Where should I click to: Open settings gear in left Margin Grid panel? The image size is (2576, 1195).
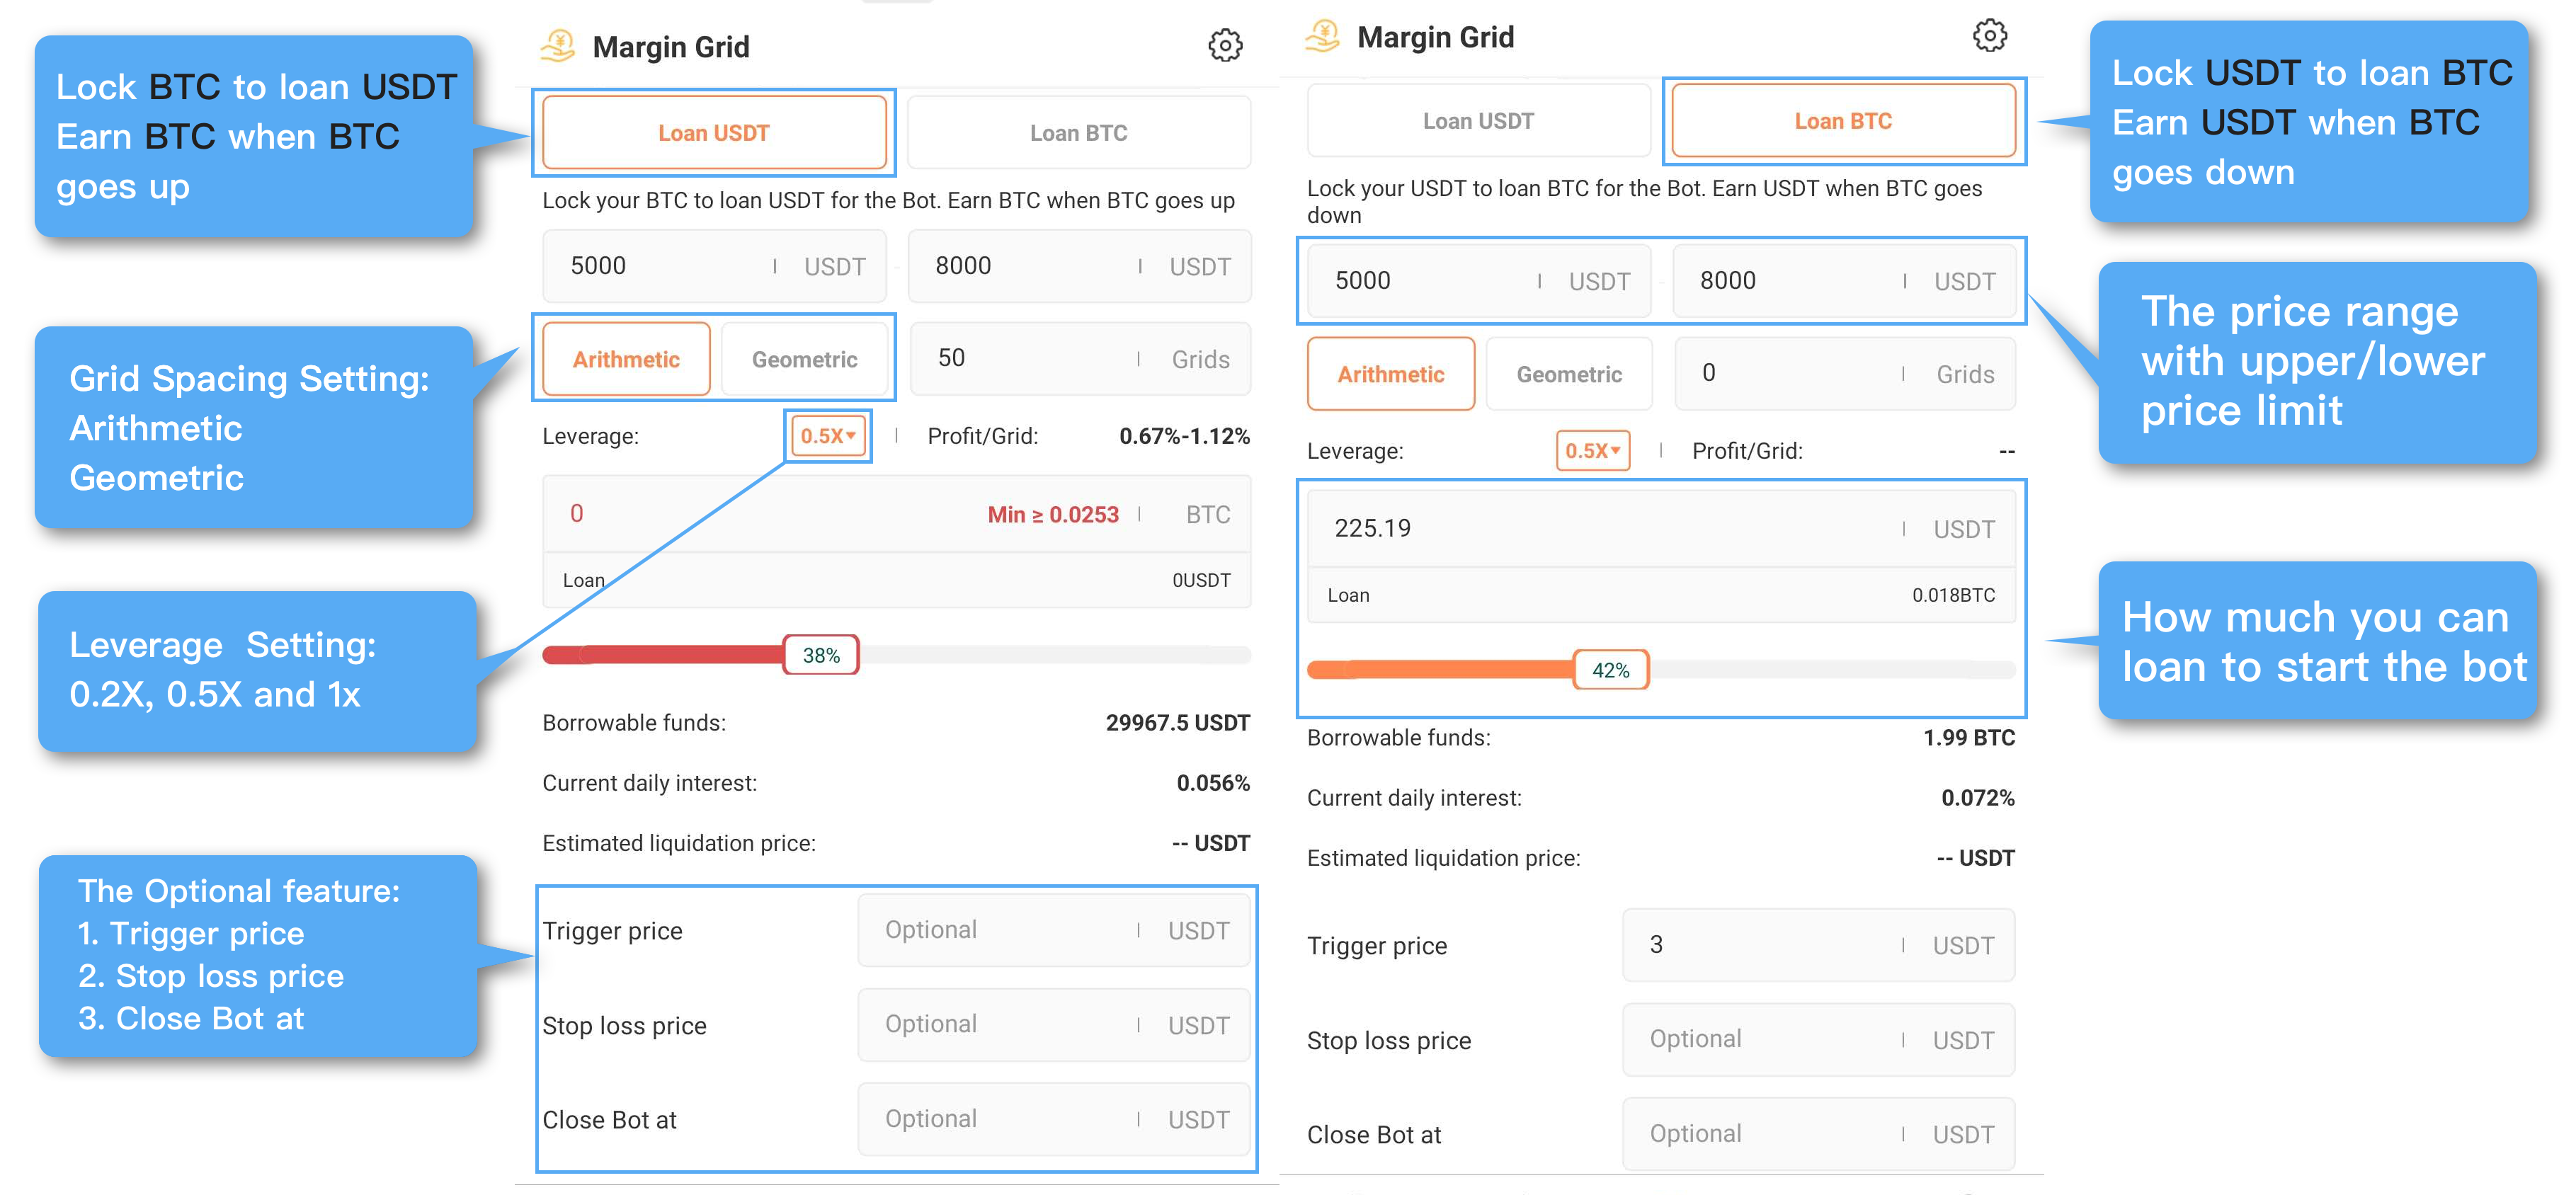click(x=1224, y=45)
